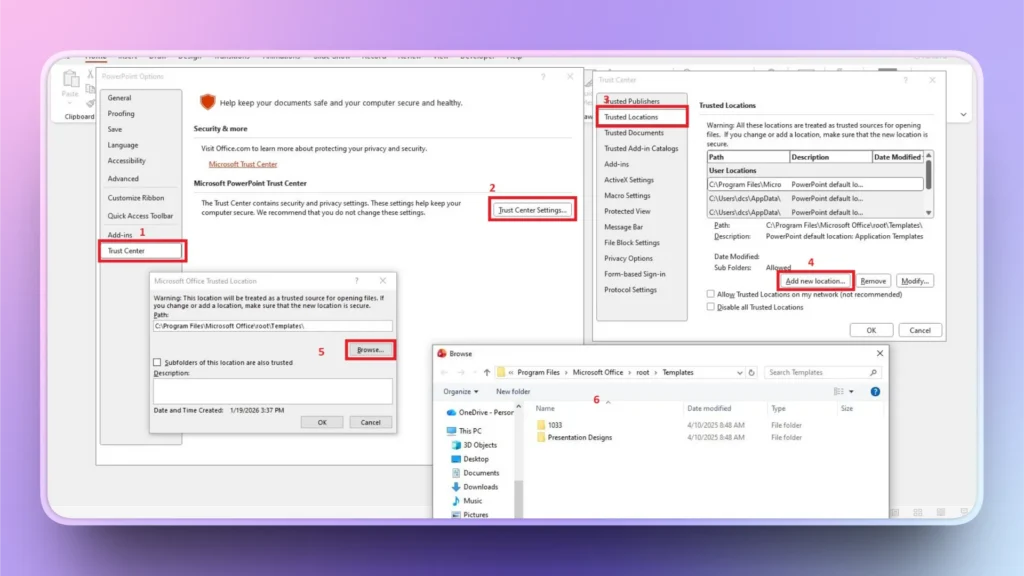Screen dimensions: 1024x576
Task: Click the refresh icon beside the address bar
Action: coord(751,372)
